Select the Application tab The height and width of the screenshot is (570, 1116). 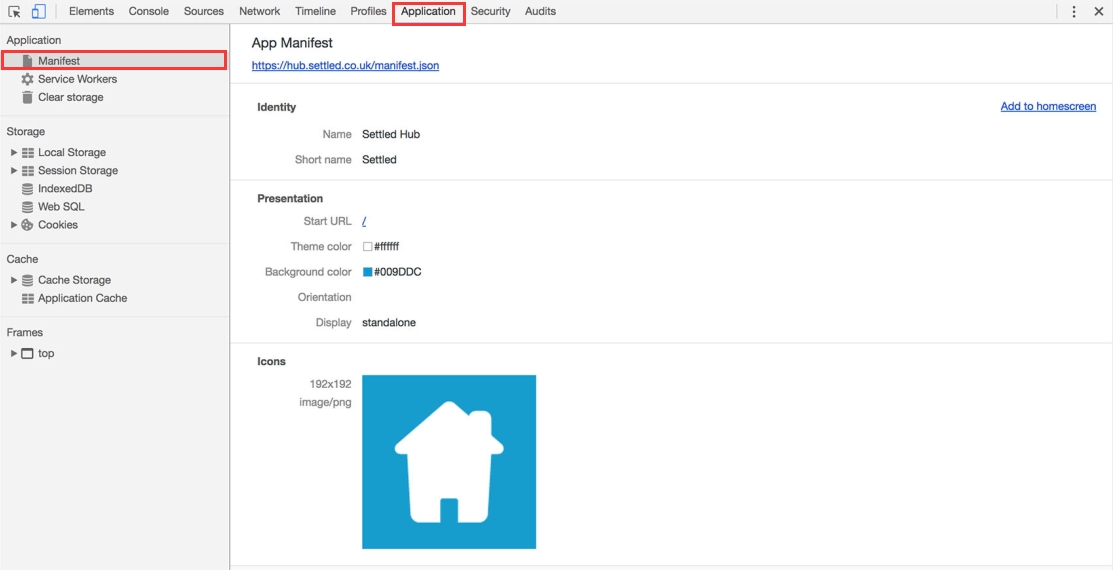428,11
